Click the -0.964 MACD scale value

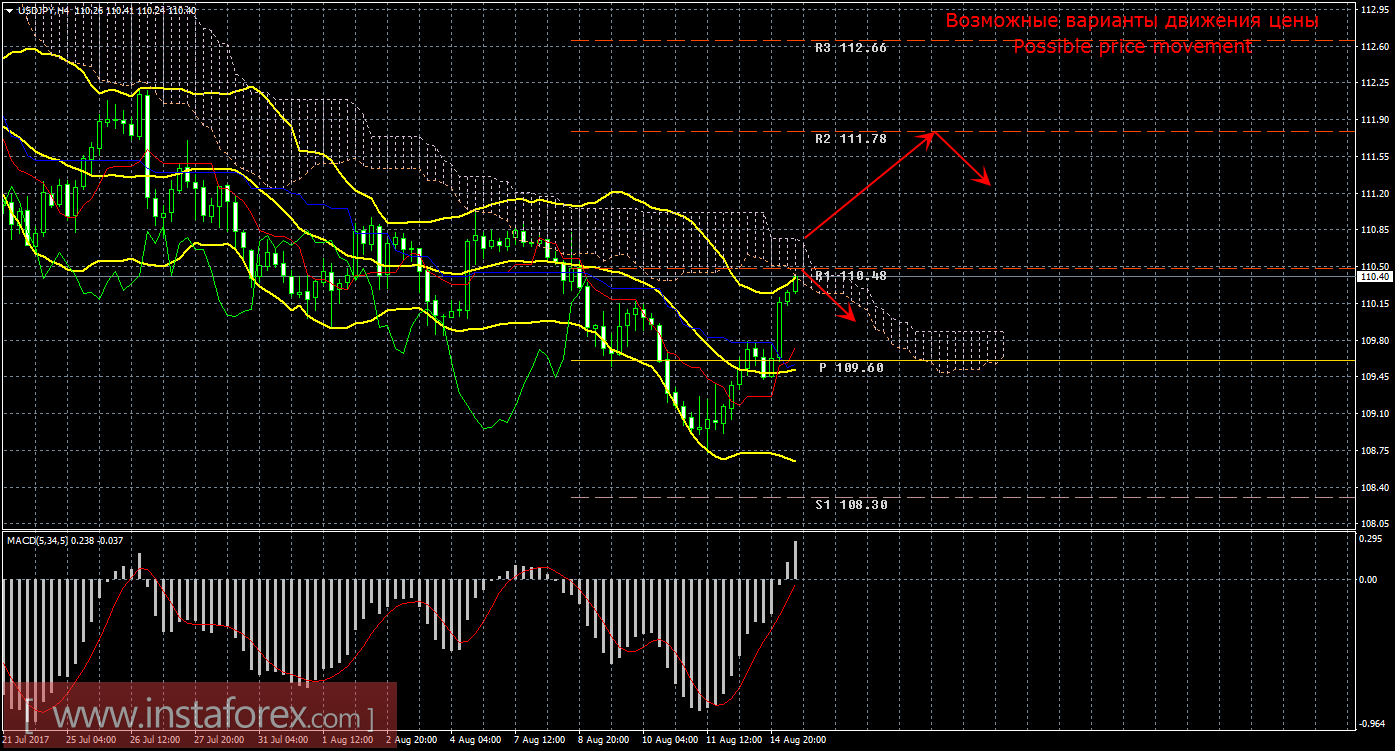1372,724
